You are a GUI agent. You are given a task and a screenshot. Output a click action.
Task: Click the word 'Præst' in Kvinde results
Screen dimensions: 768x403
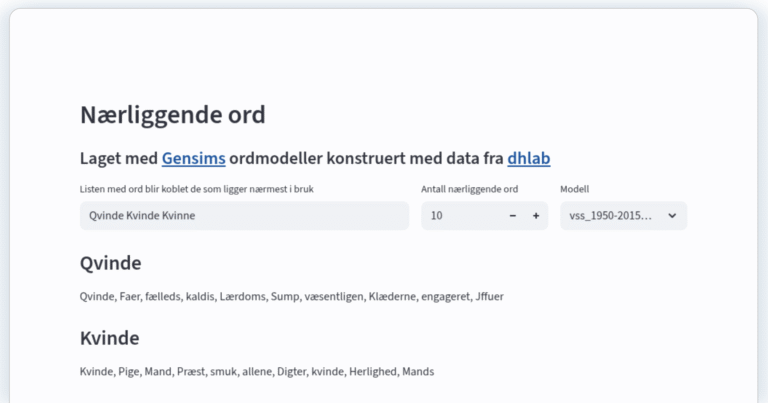[188, 371]
